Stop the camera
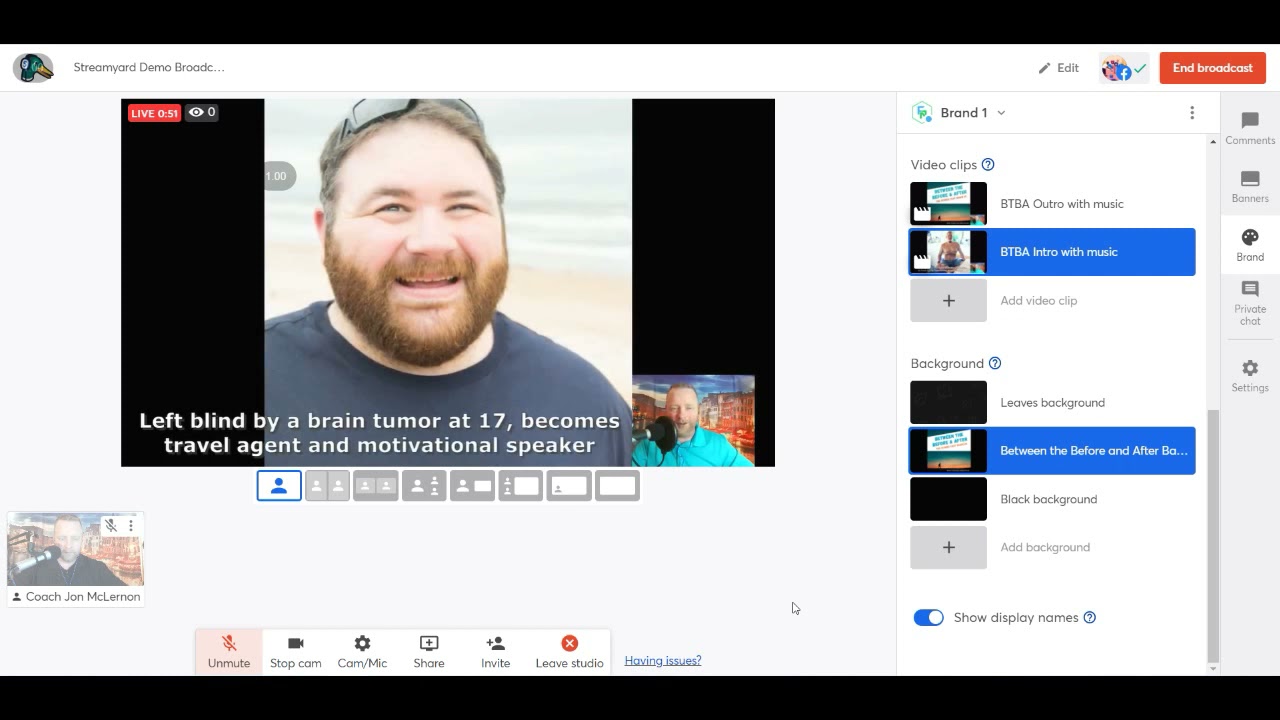Image resolution: width=1280 pixels, height=720 pixels. (x=296, y=652)
